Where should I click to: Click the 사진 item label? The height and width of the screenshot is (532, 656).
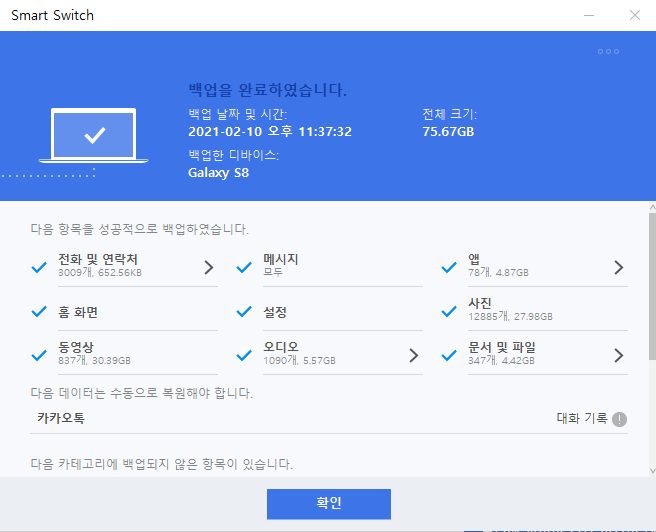click(x=479, y=303)
